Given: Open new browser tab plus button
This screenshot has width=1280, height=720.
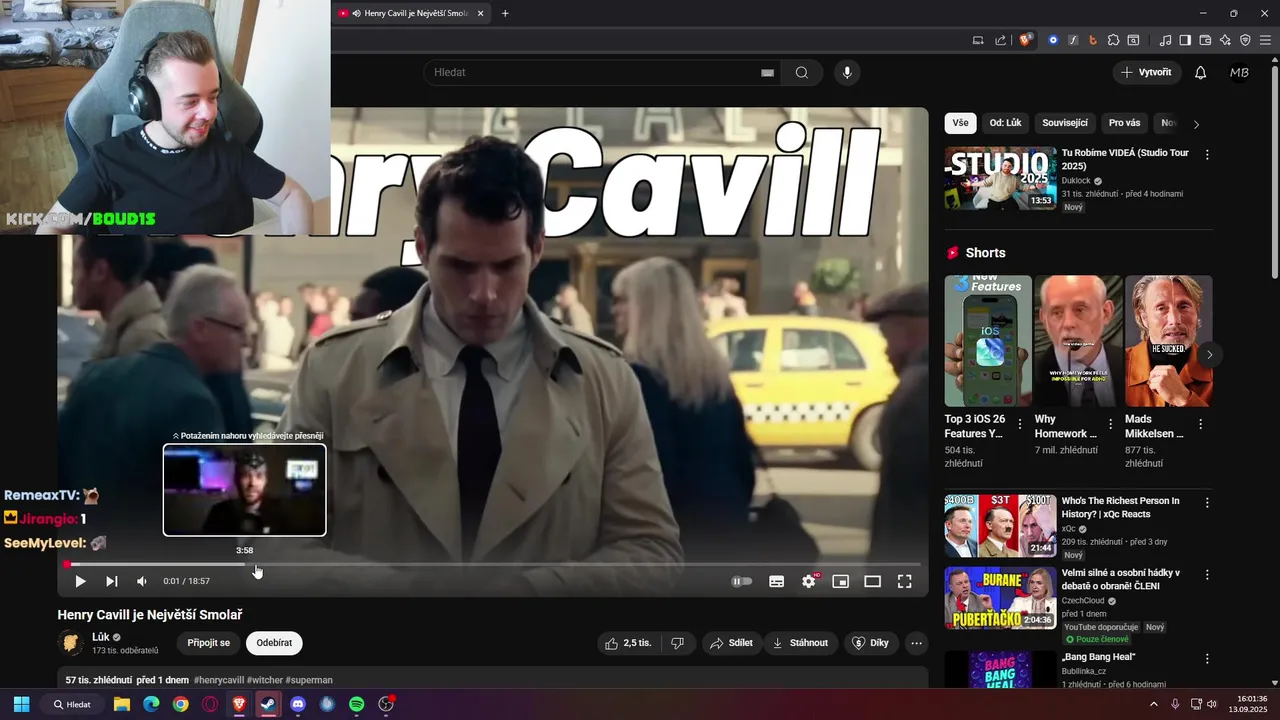Looking at the screenshot, I should pyautogui.click(x=505, y=13).
